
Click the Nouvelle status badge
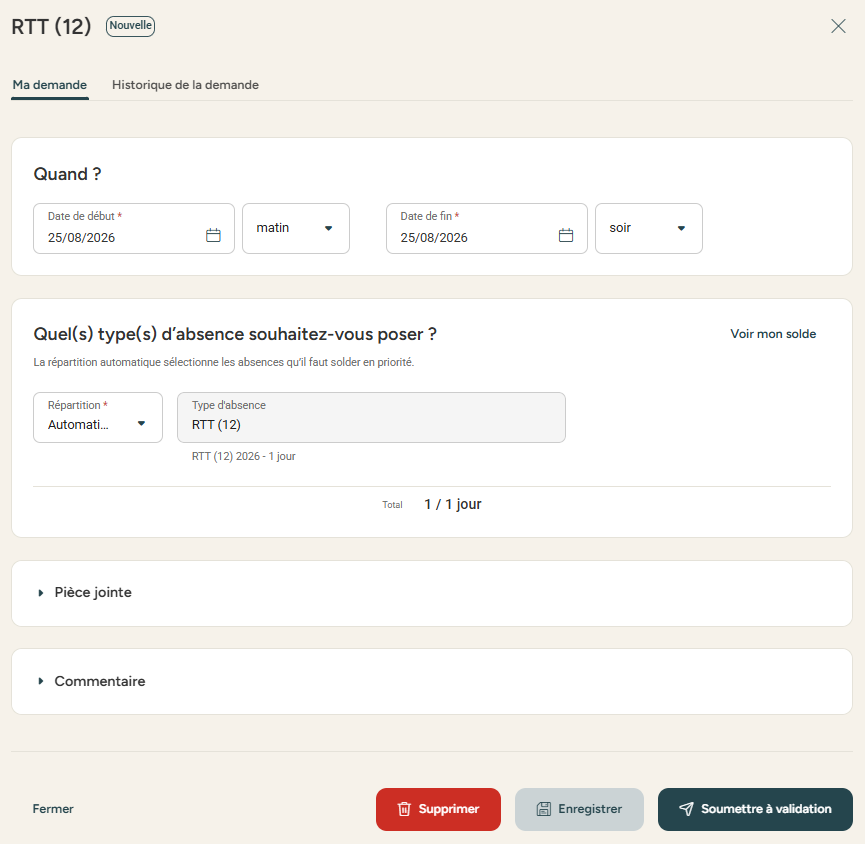tap(130, 26)
